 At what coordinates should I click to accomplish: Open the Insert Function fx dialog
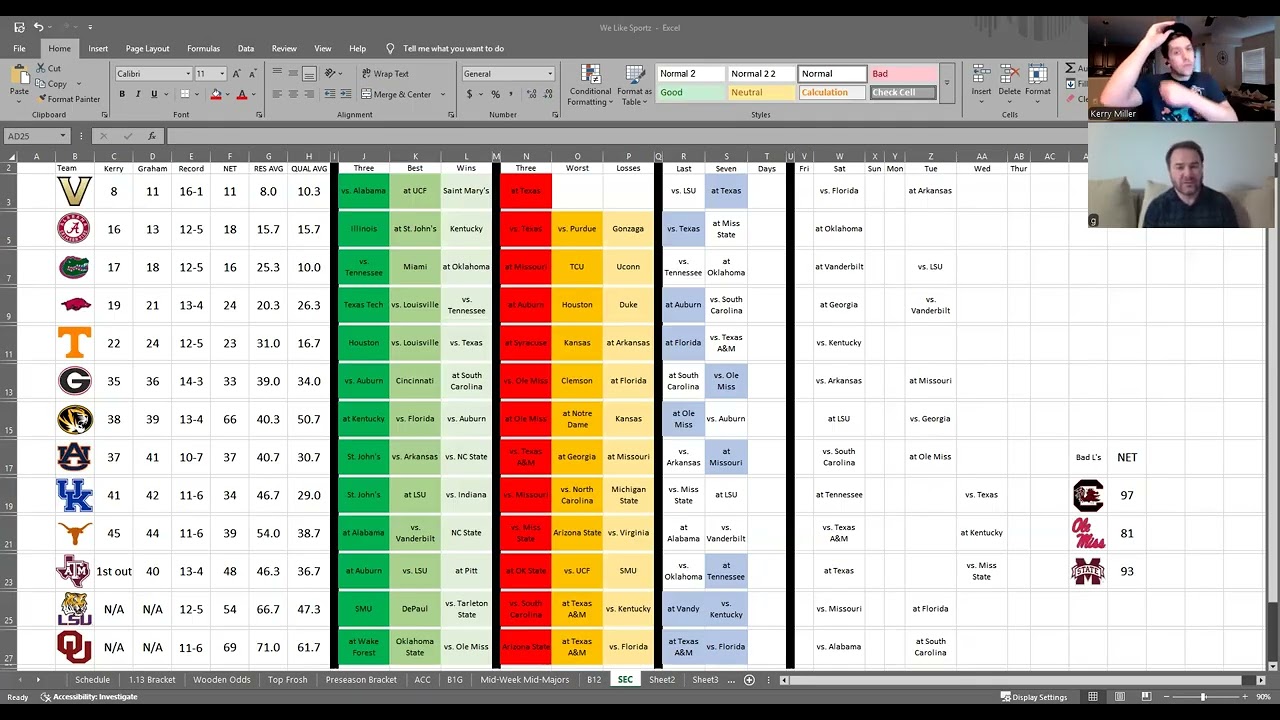coord(152,136)
